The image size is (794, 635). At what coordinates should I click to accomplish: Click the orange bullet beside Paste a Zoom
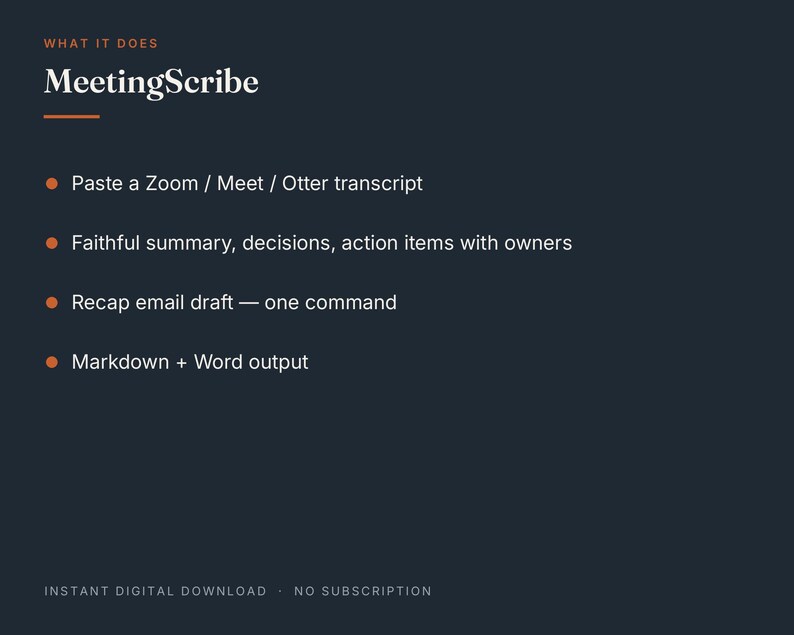click(52, 183)
